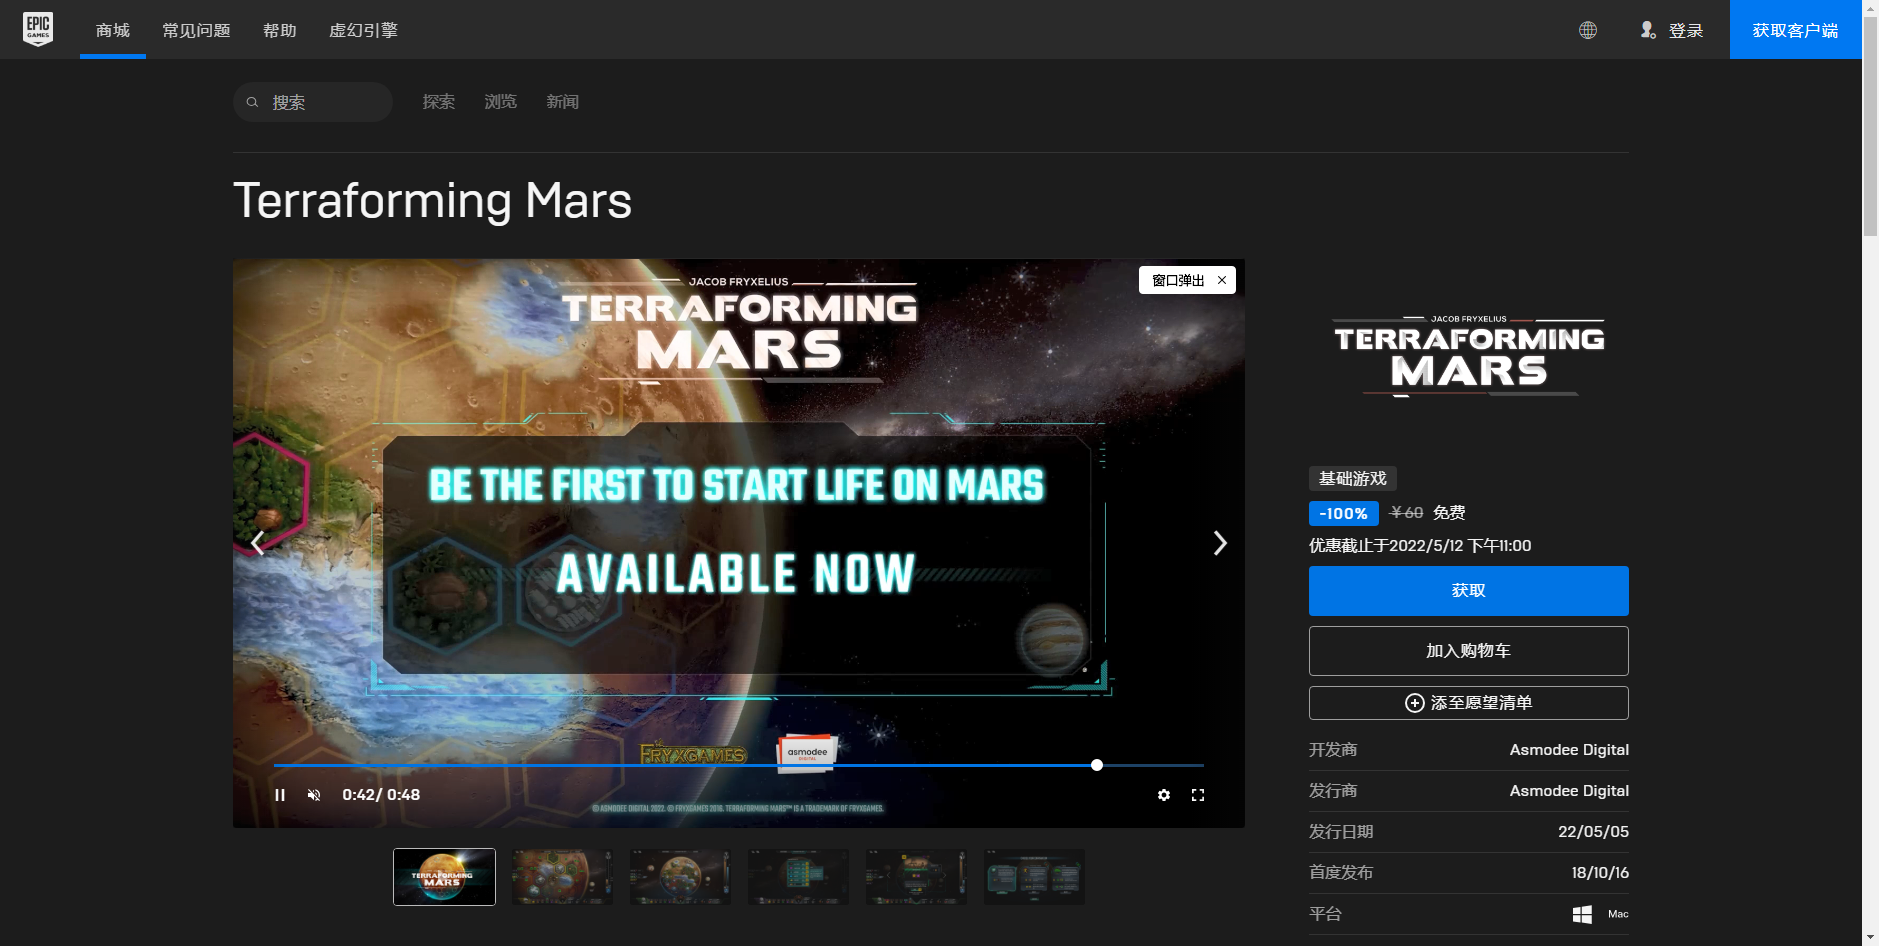Add Terraforming Mars to cart
This screenshot has height=946, width=1879.
(x=1467, y=650)
